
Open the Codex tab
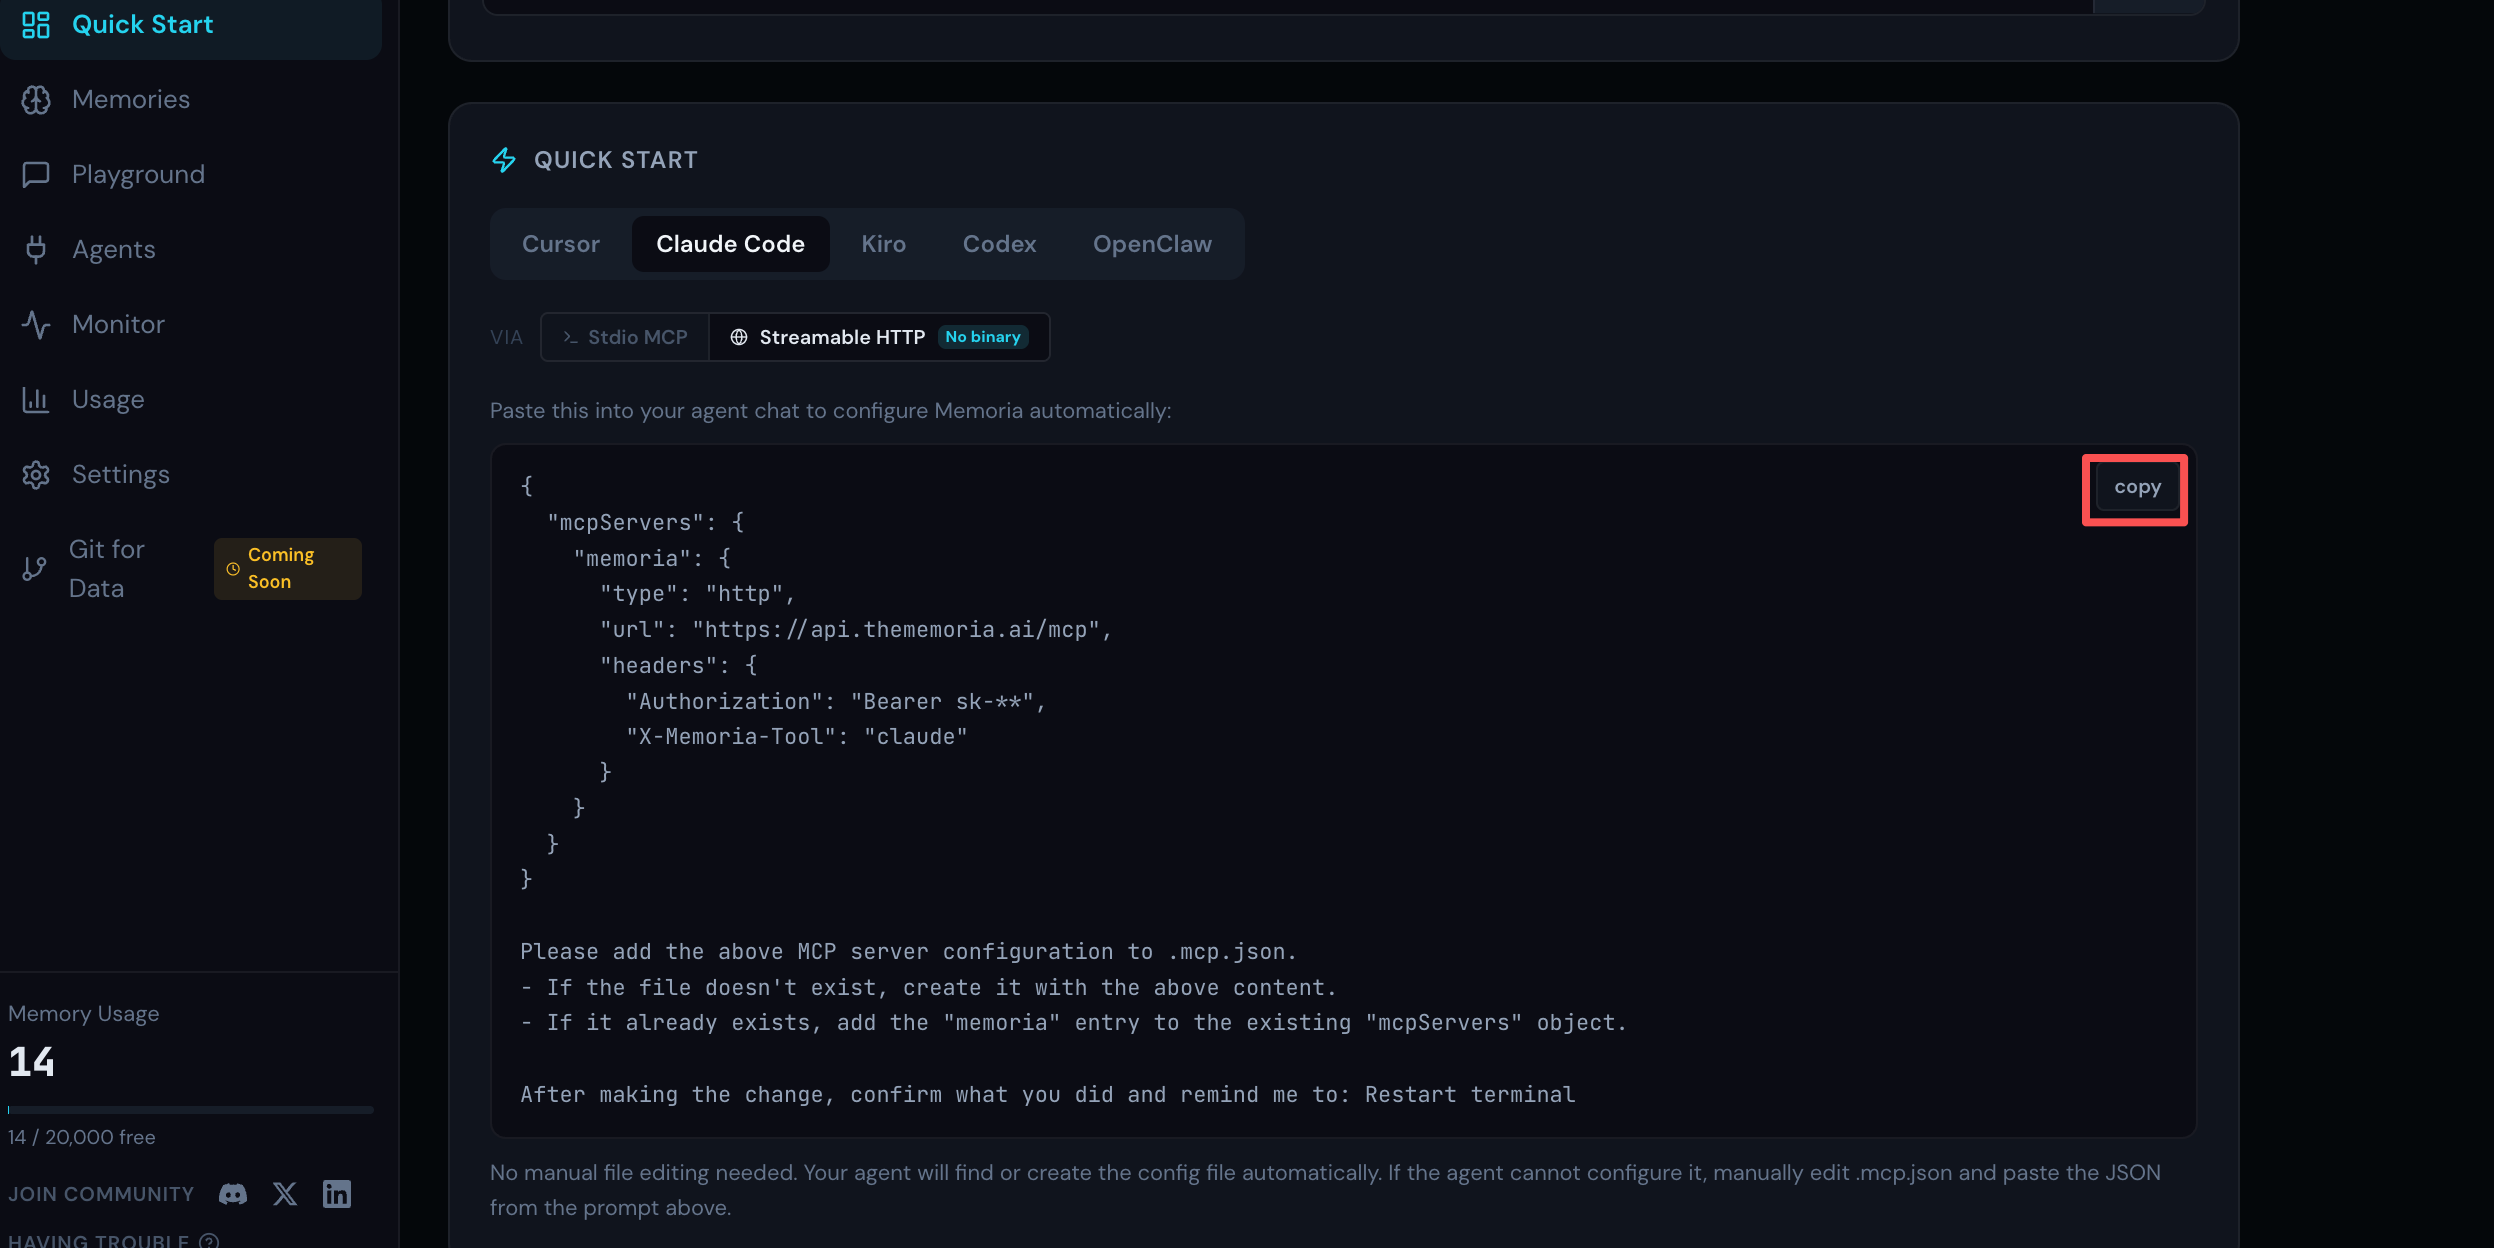tap(999, 244)
